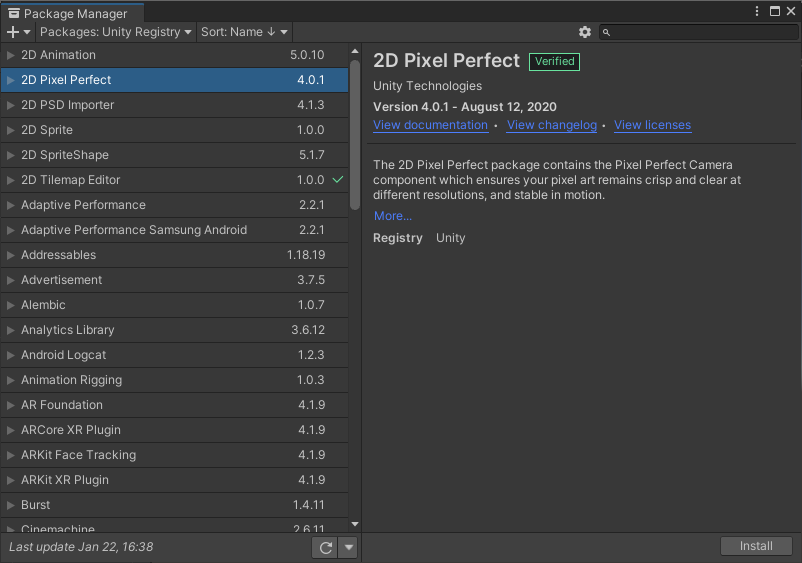This screenshot has width=802, height=563.
Task: Open the Packages: Unity Registry dropdown
Action: (115, 32)
